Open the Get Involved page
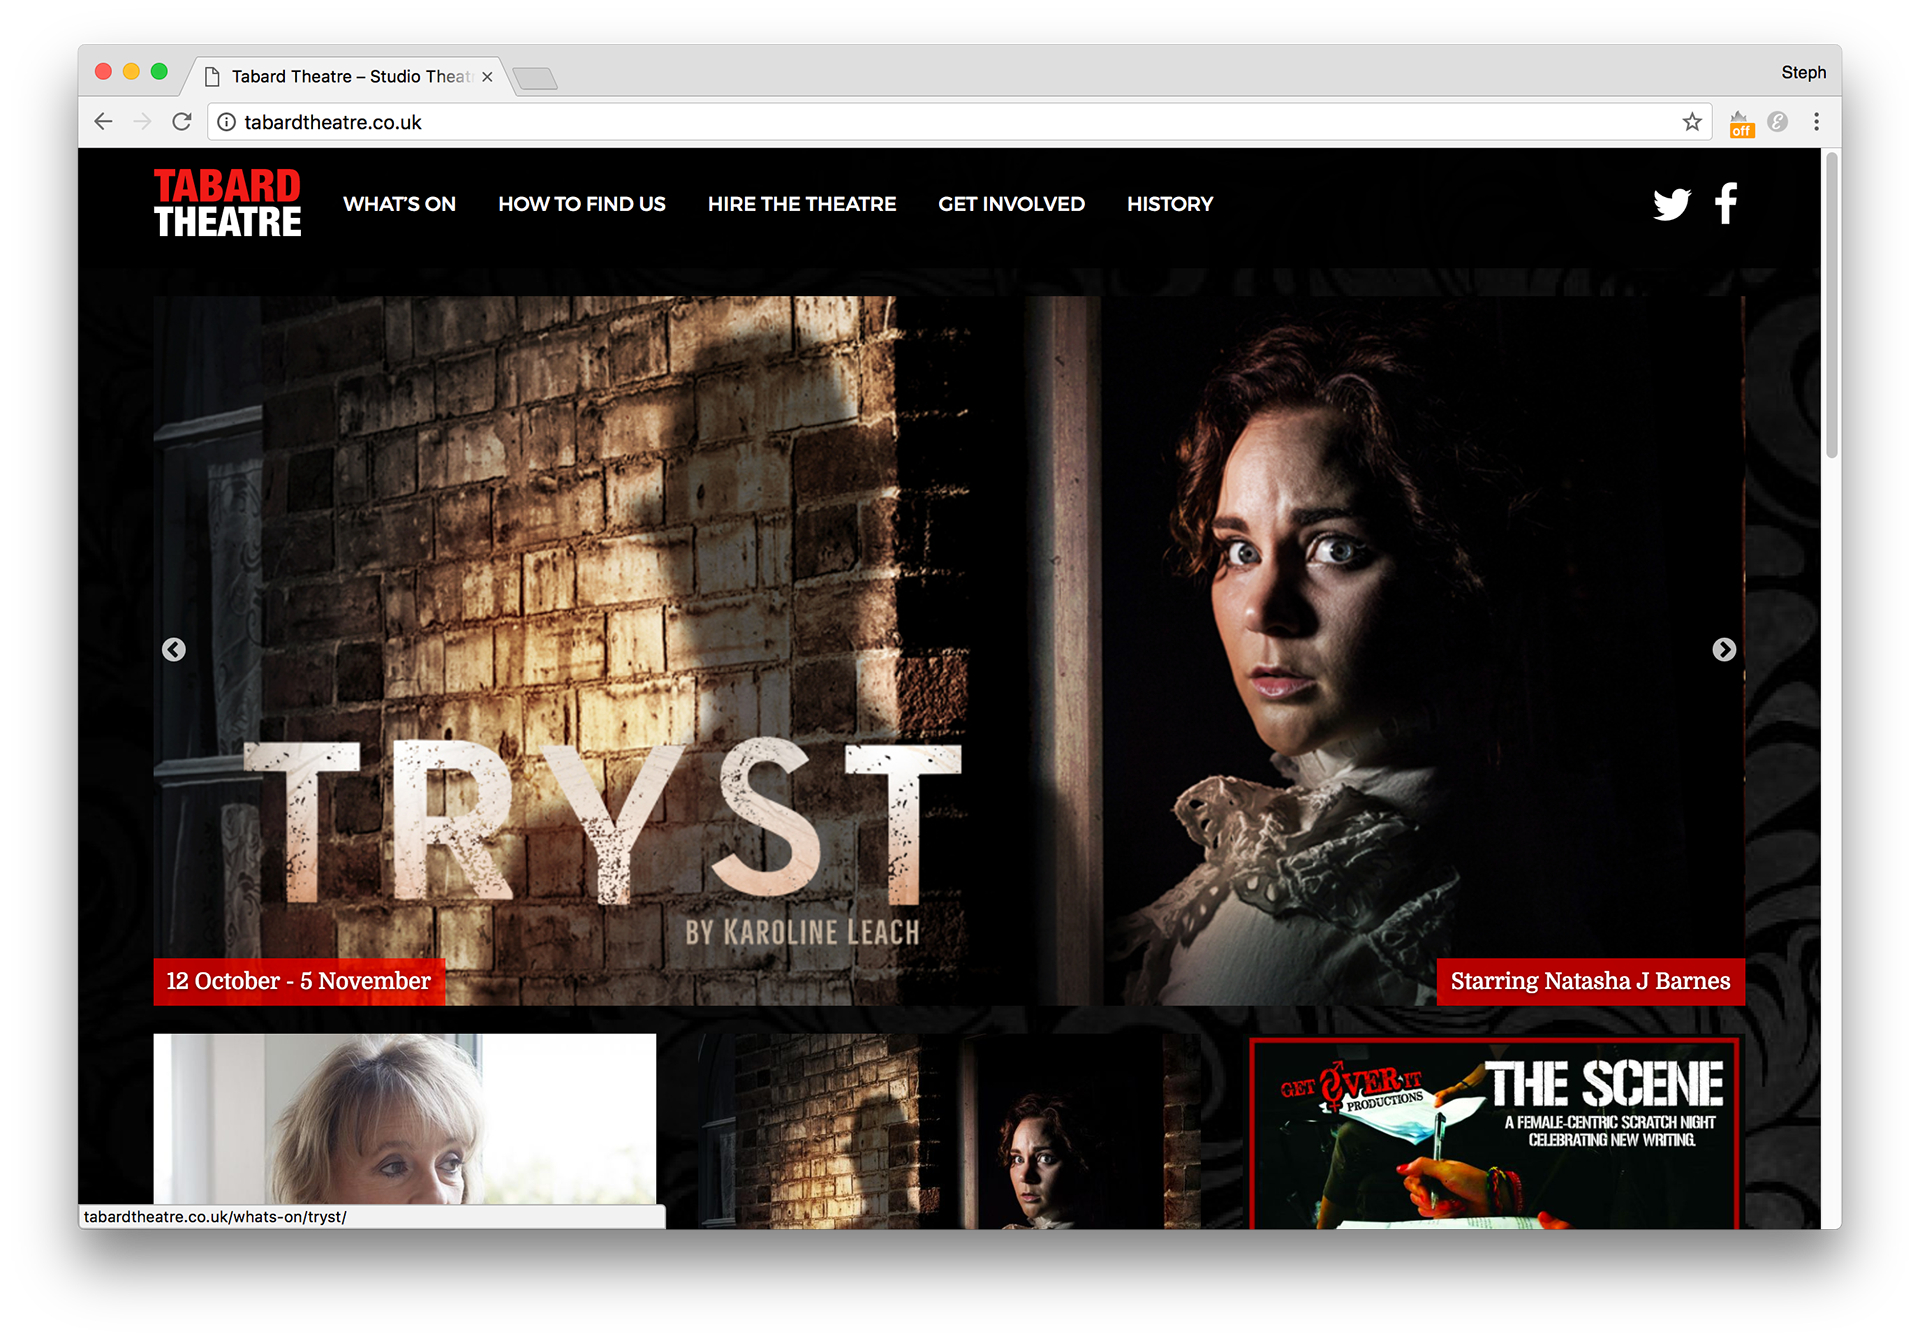 (1011, 204)
